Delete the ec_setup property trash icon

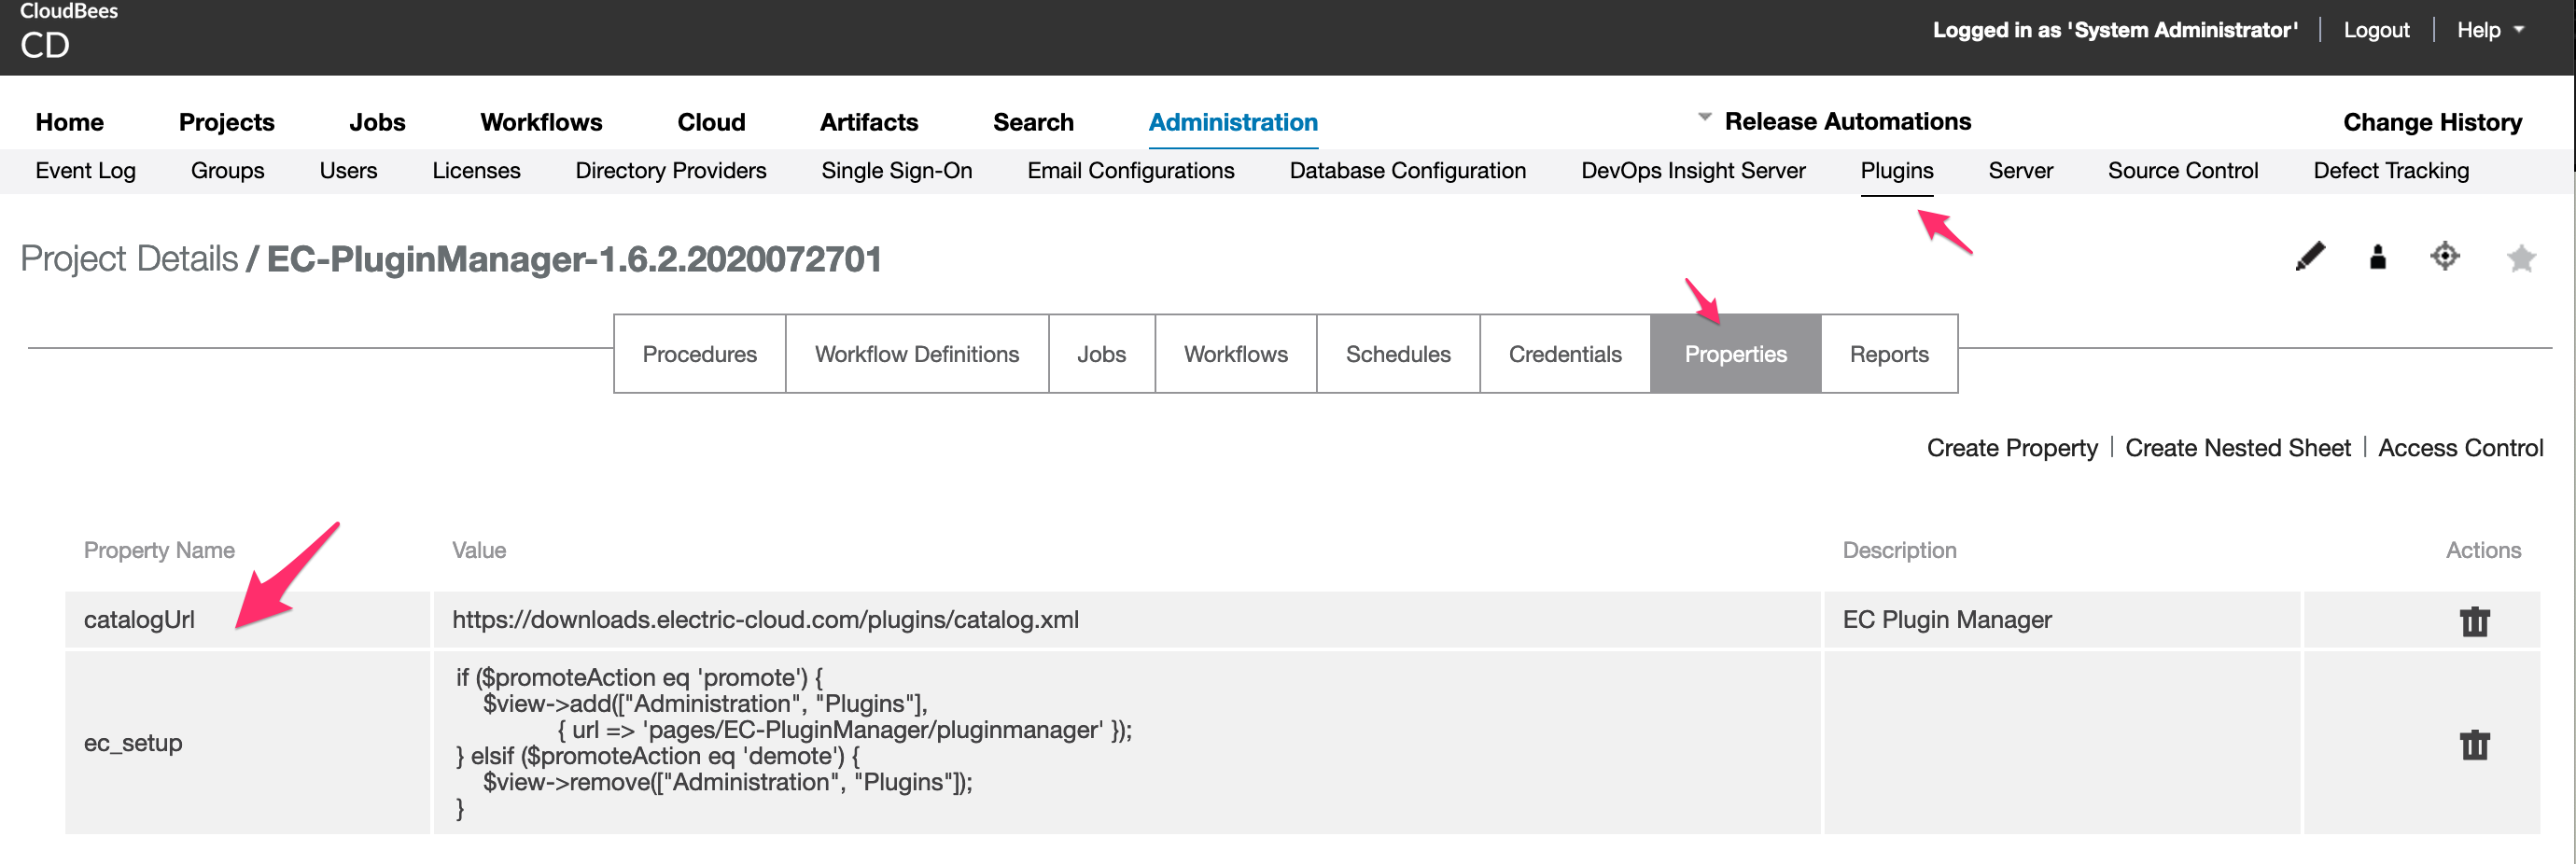pyautogui.click(x=2474, y=744)
